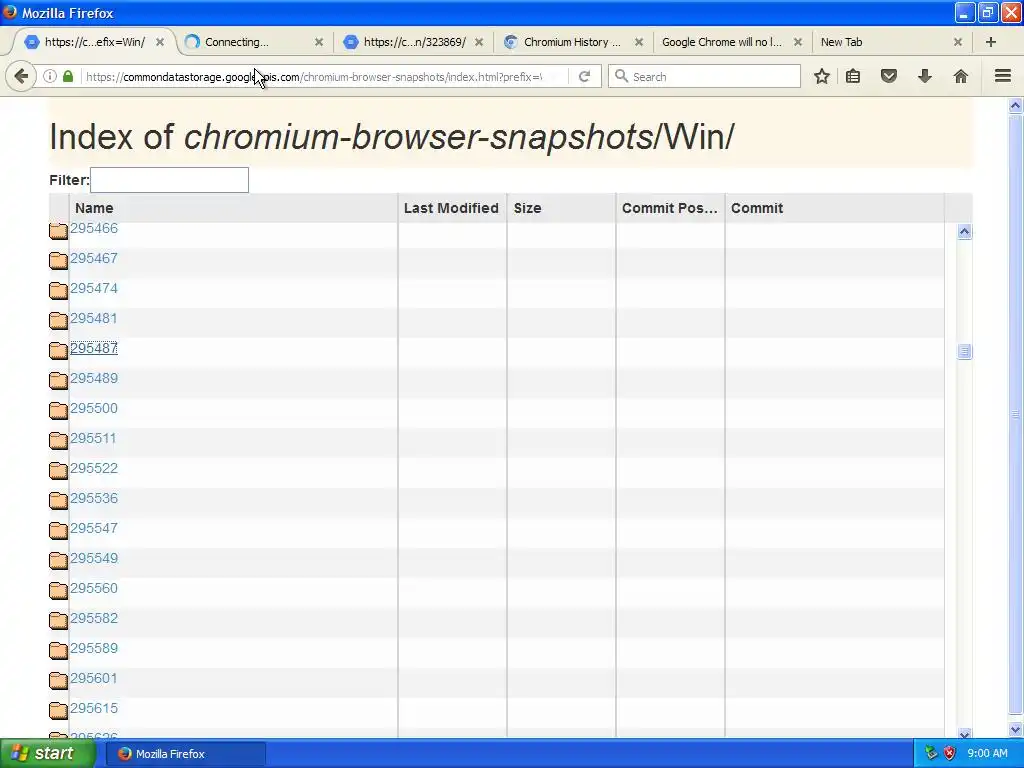Switch to the https://c...n/323869/ tab

pos(414,42)
